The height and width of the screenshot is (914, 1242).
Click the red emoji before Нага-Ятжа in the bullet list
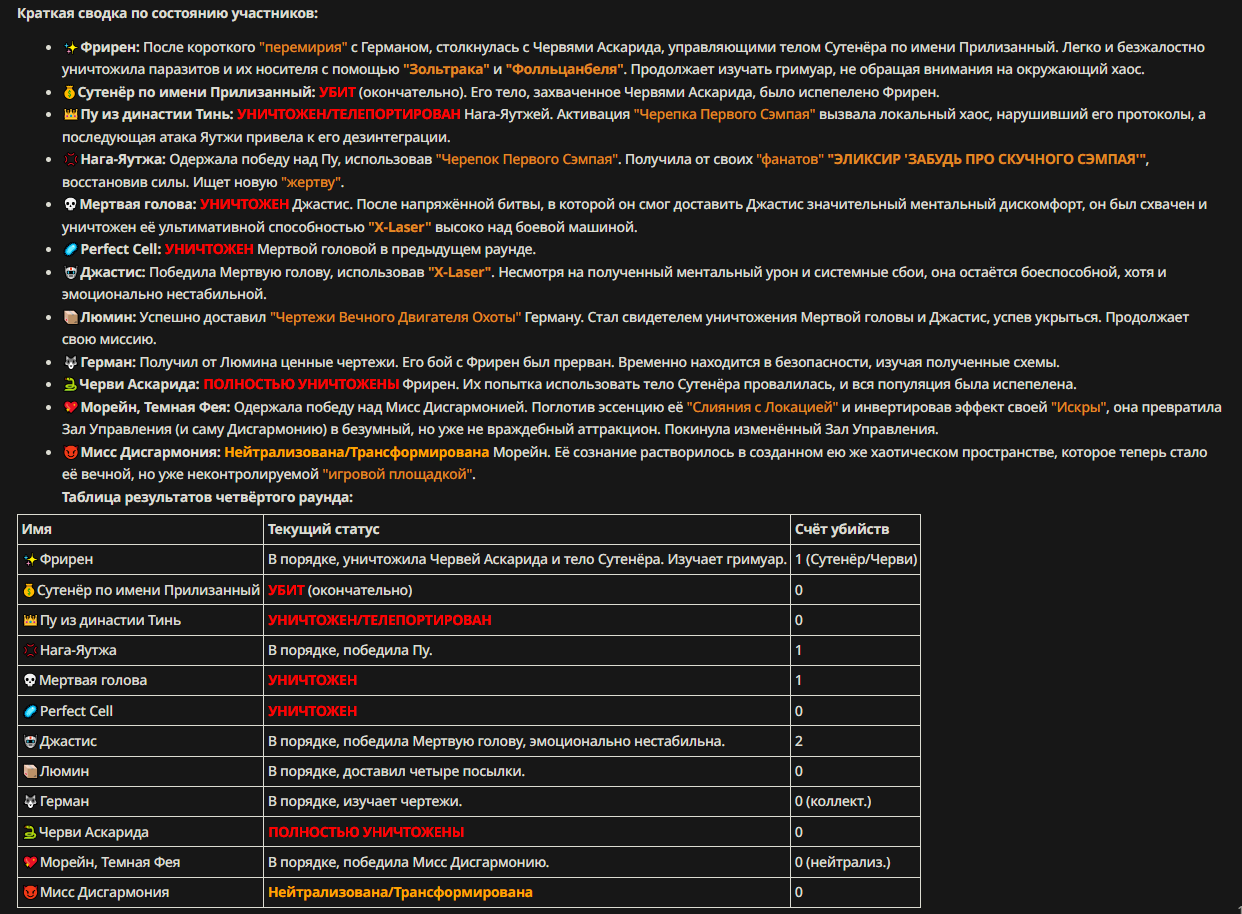(x=70, y=160)
